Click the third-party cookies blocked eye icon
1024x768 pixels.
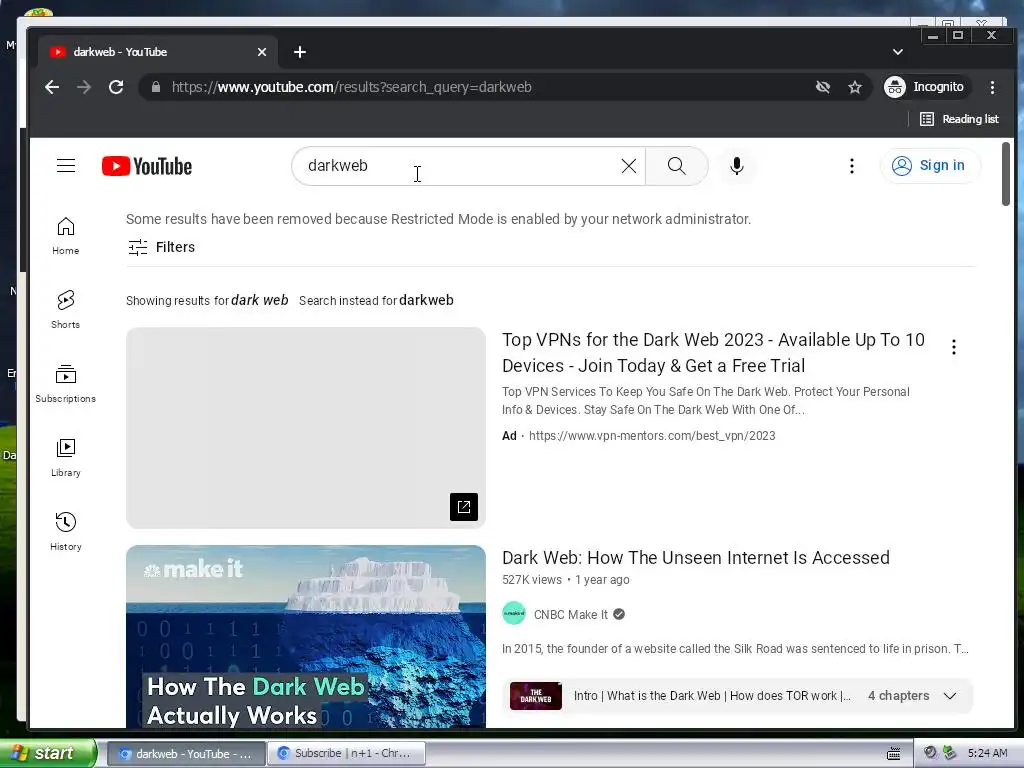(x=823, y=87)
